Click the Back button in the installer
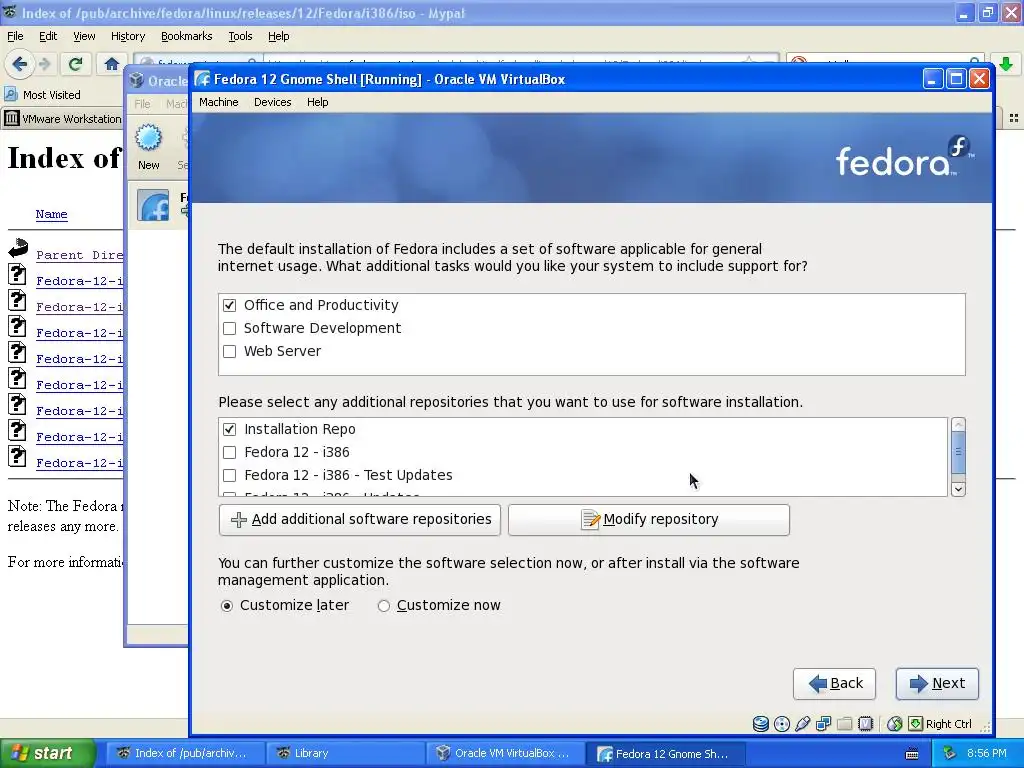This screenshot has height=768, width=1024. [834, 683]
